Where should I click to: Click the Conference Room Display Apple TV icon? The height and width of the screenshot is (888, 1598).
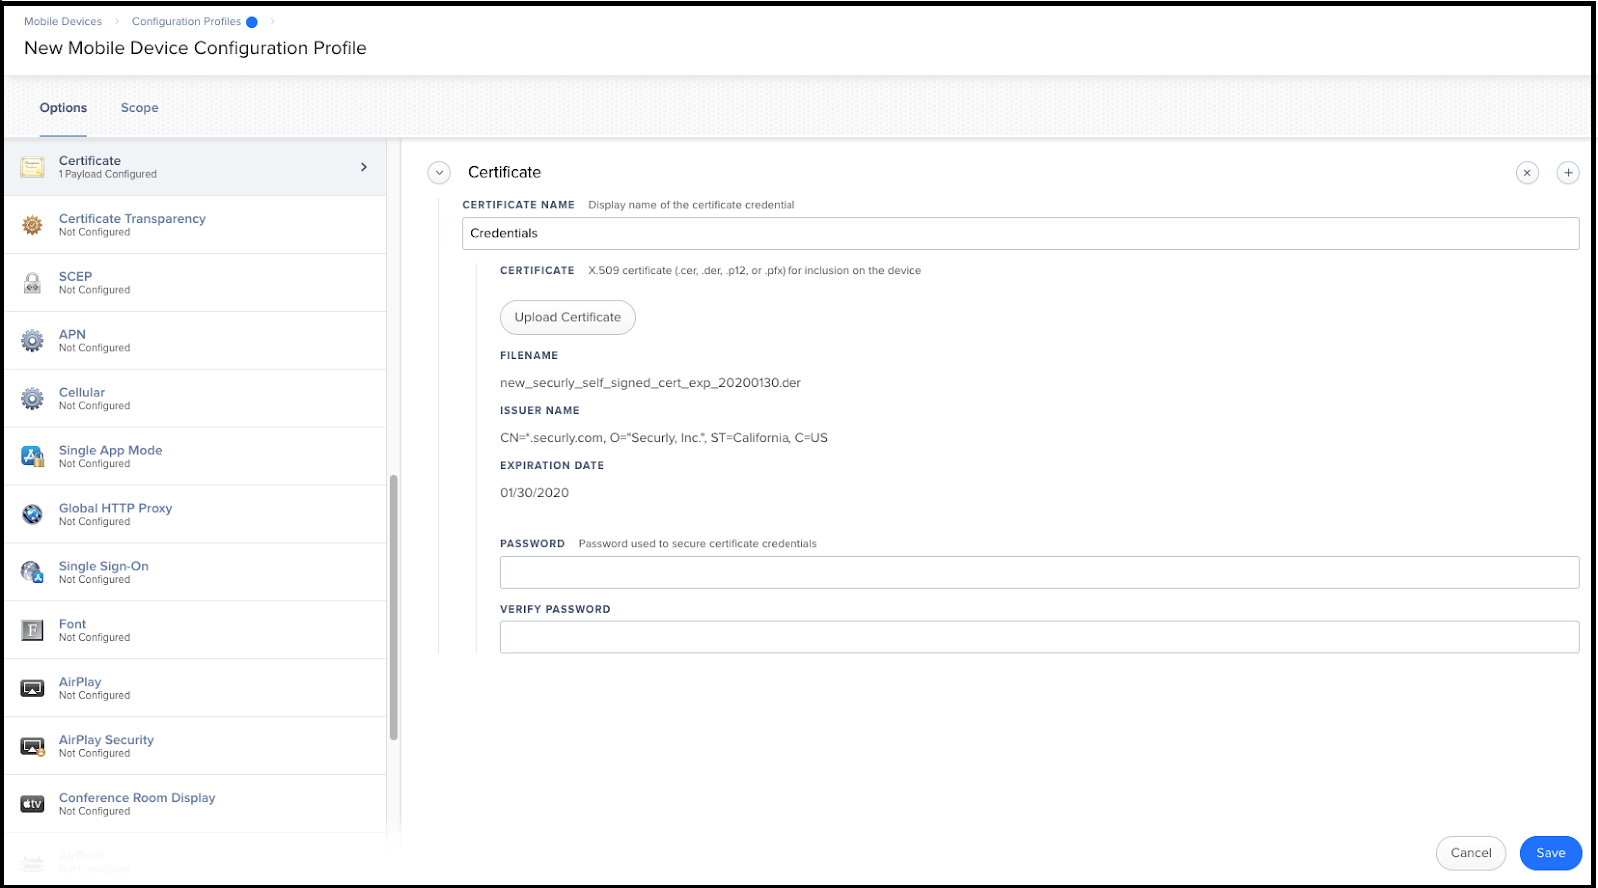(33, 804)
